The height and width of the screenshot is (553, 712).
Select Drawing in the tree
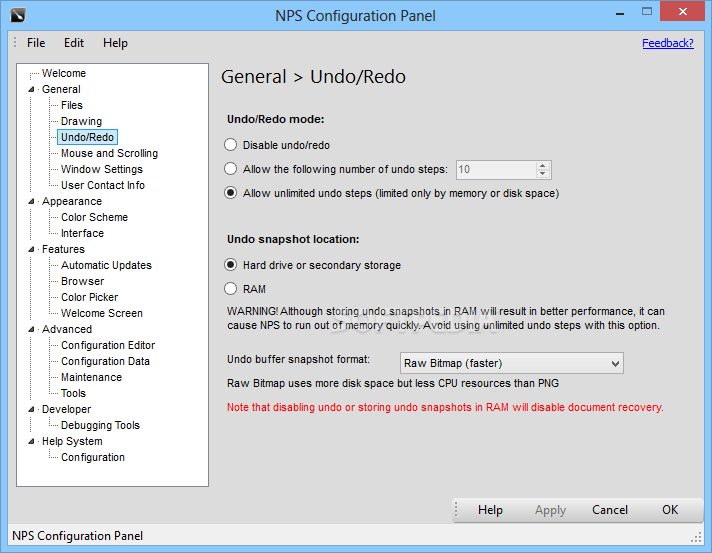coord(81,121)
